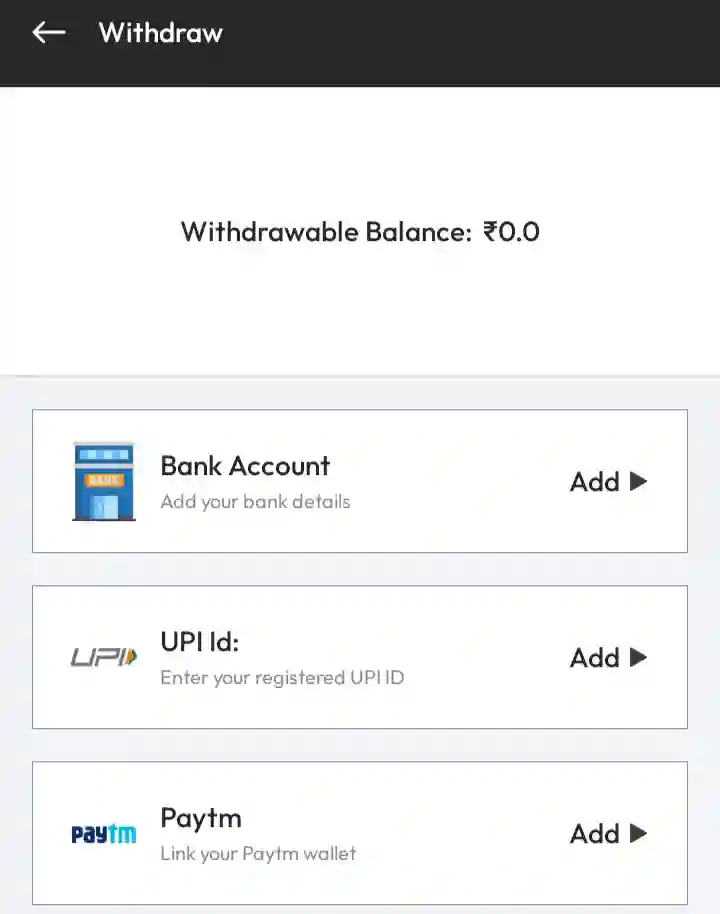Select the Paytm title text
The image size is (720, 914).
click(201, 818)
